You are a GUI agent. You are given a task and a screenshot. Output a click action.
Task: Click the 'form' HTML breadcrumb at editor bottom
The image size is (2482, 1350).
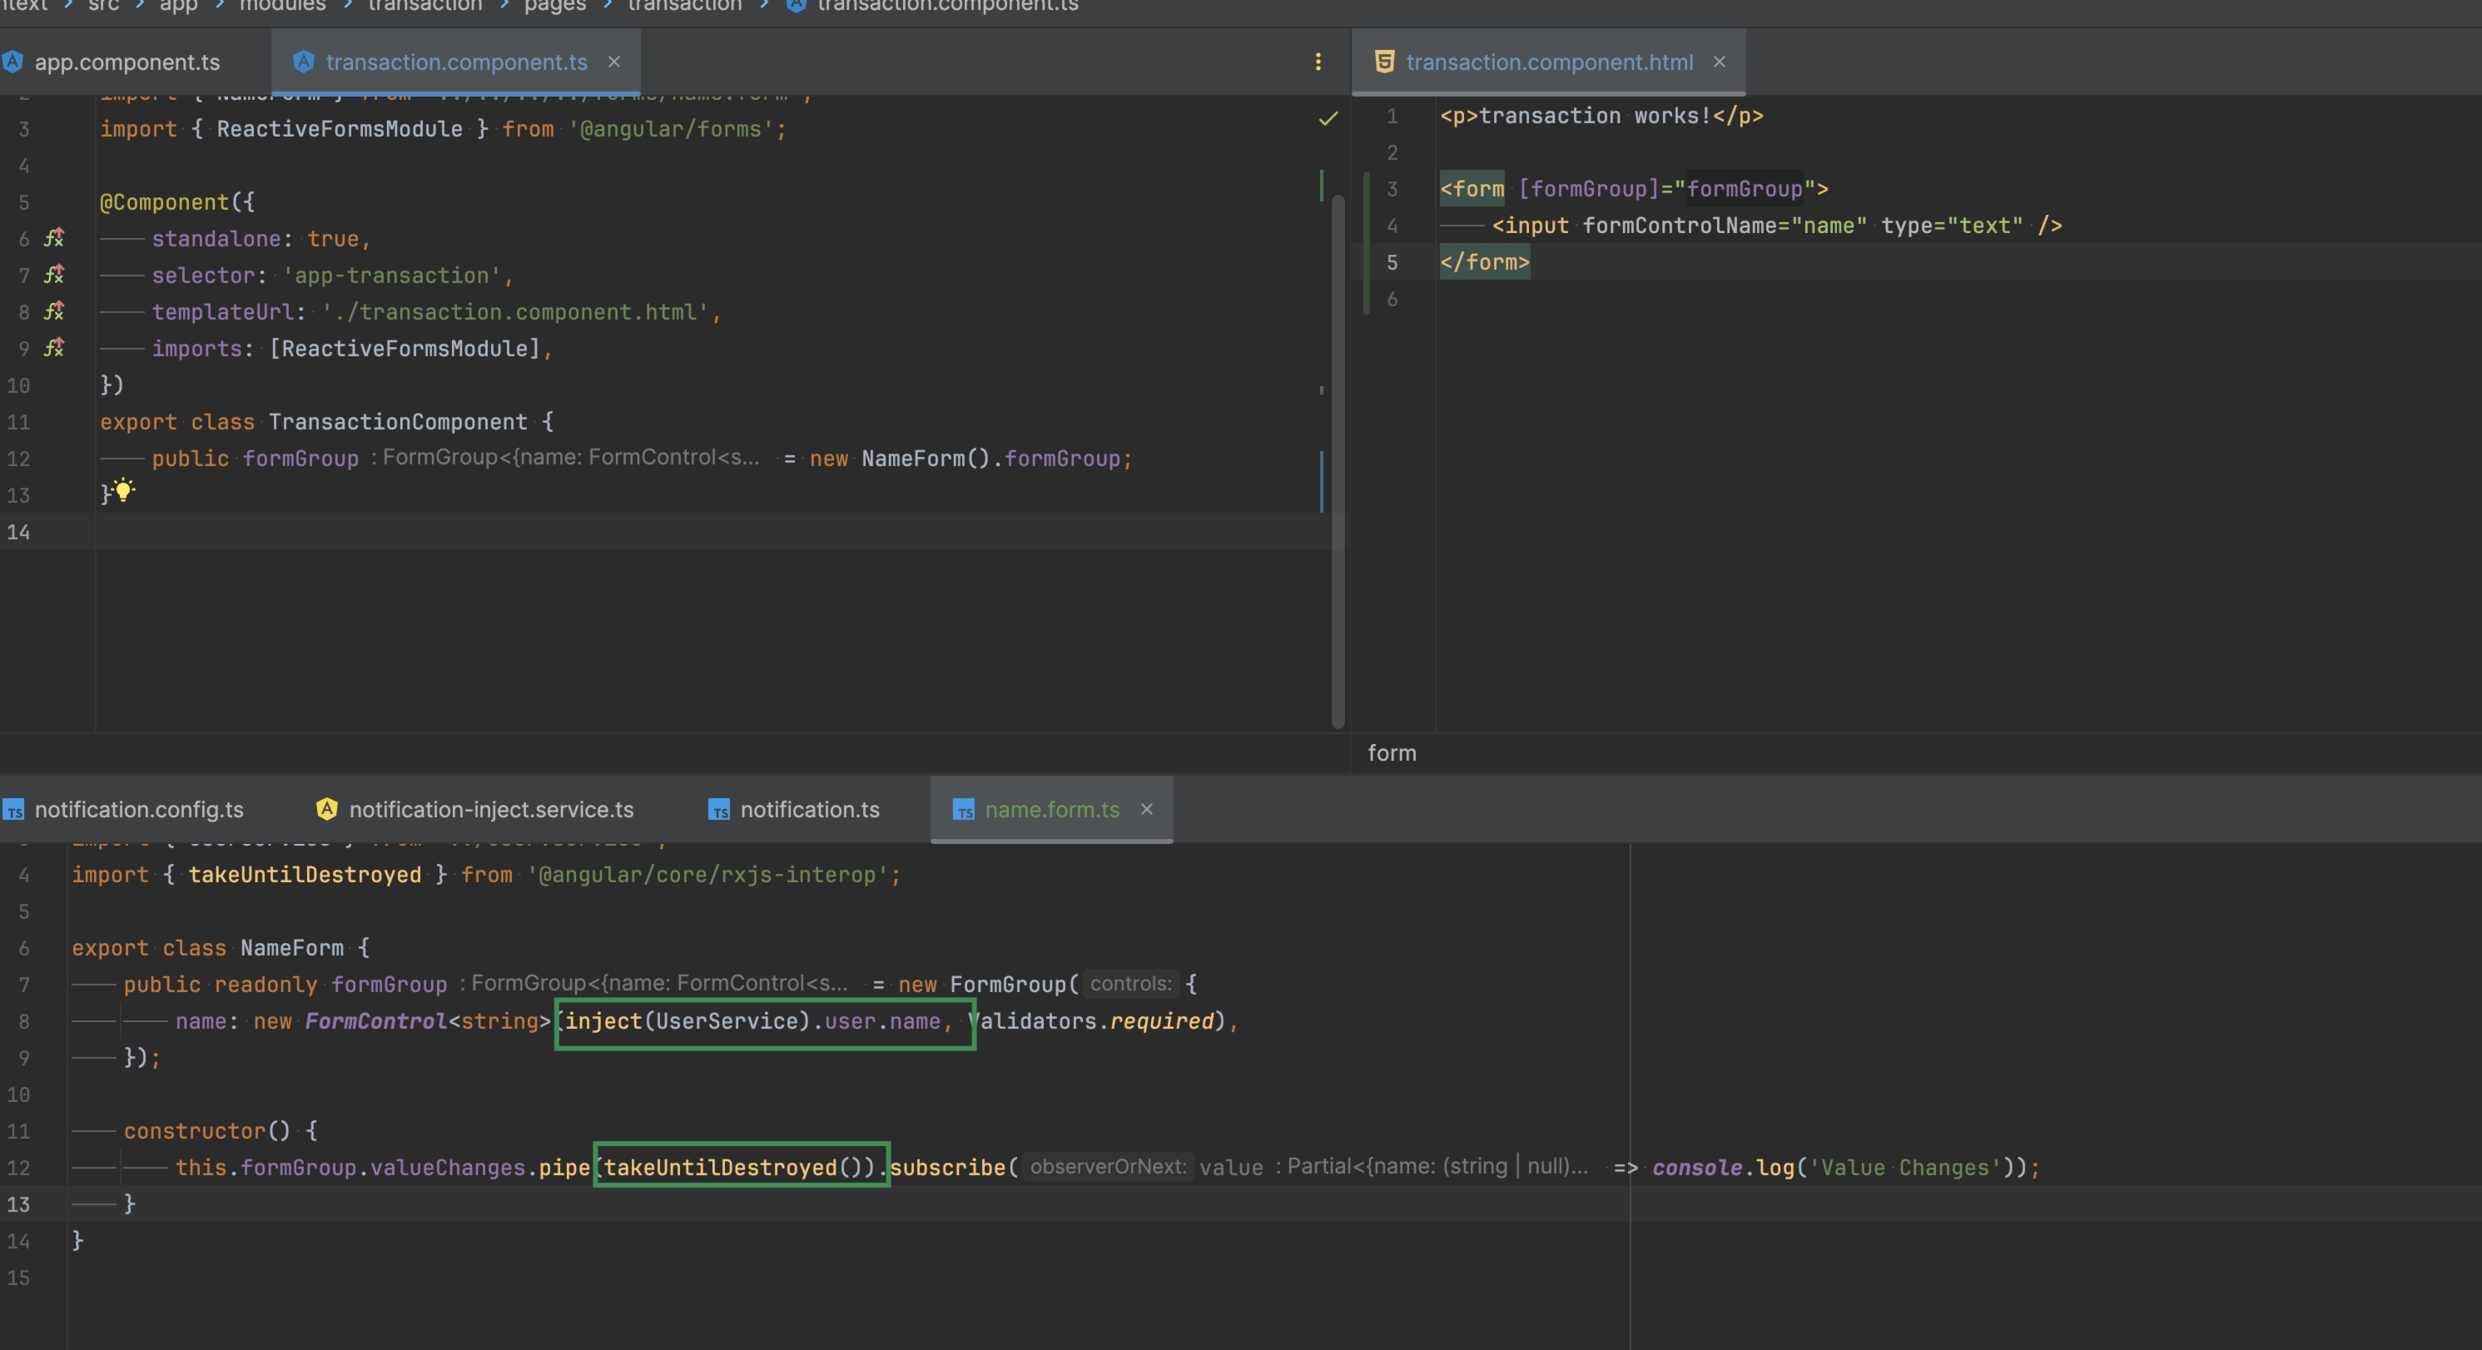[1391, 753]
